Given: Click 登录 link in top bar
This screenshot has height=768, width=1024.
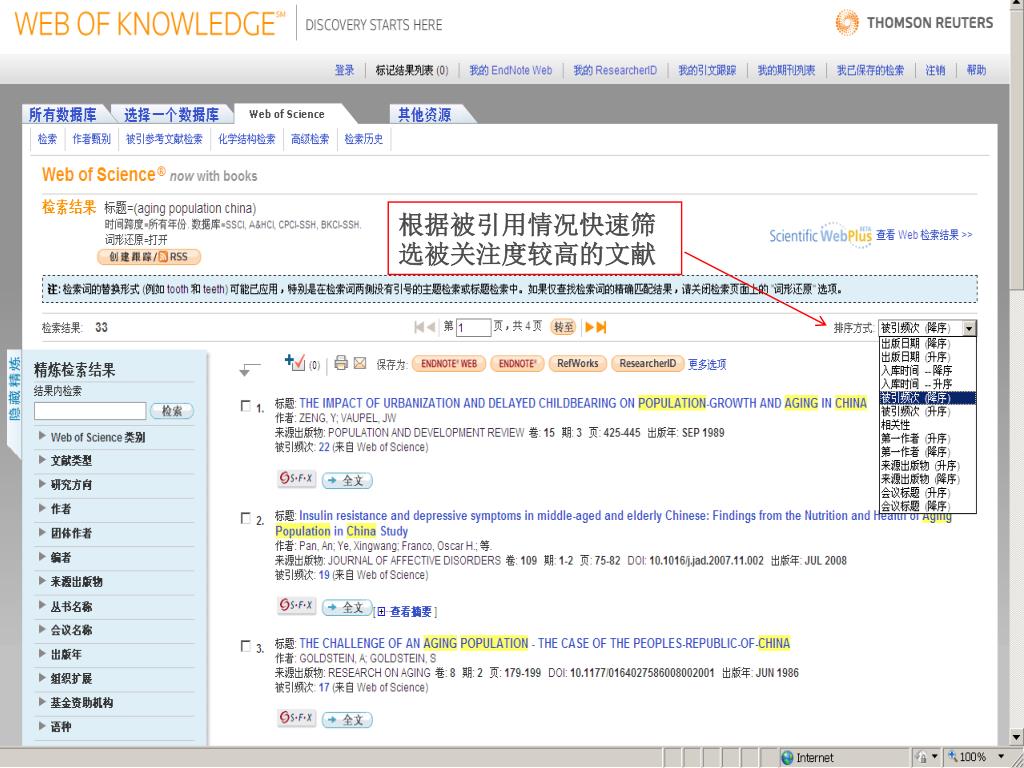Looking at the screenshot, I should pos(345,70).
